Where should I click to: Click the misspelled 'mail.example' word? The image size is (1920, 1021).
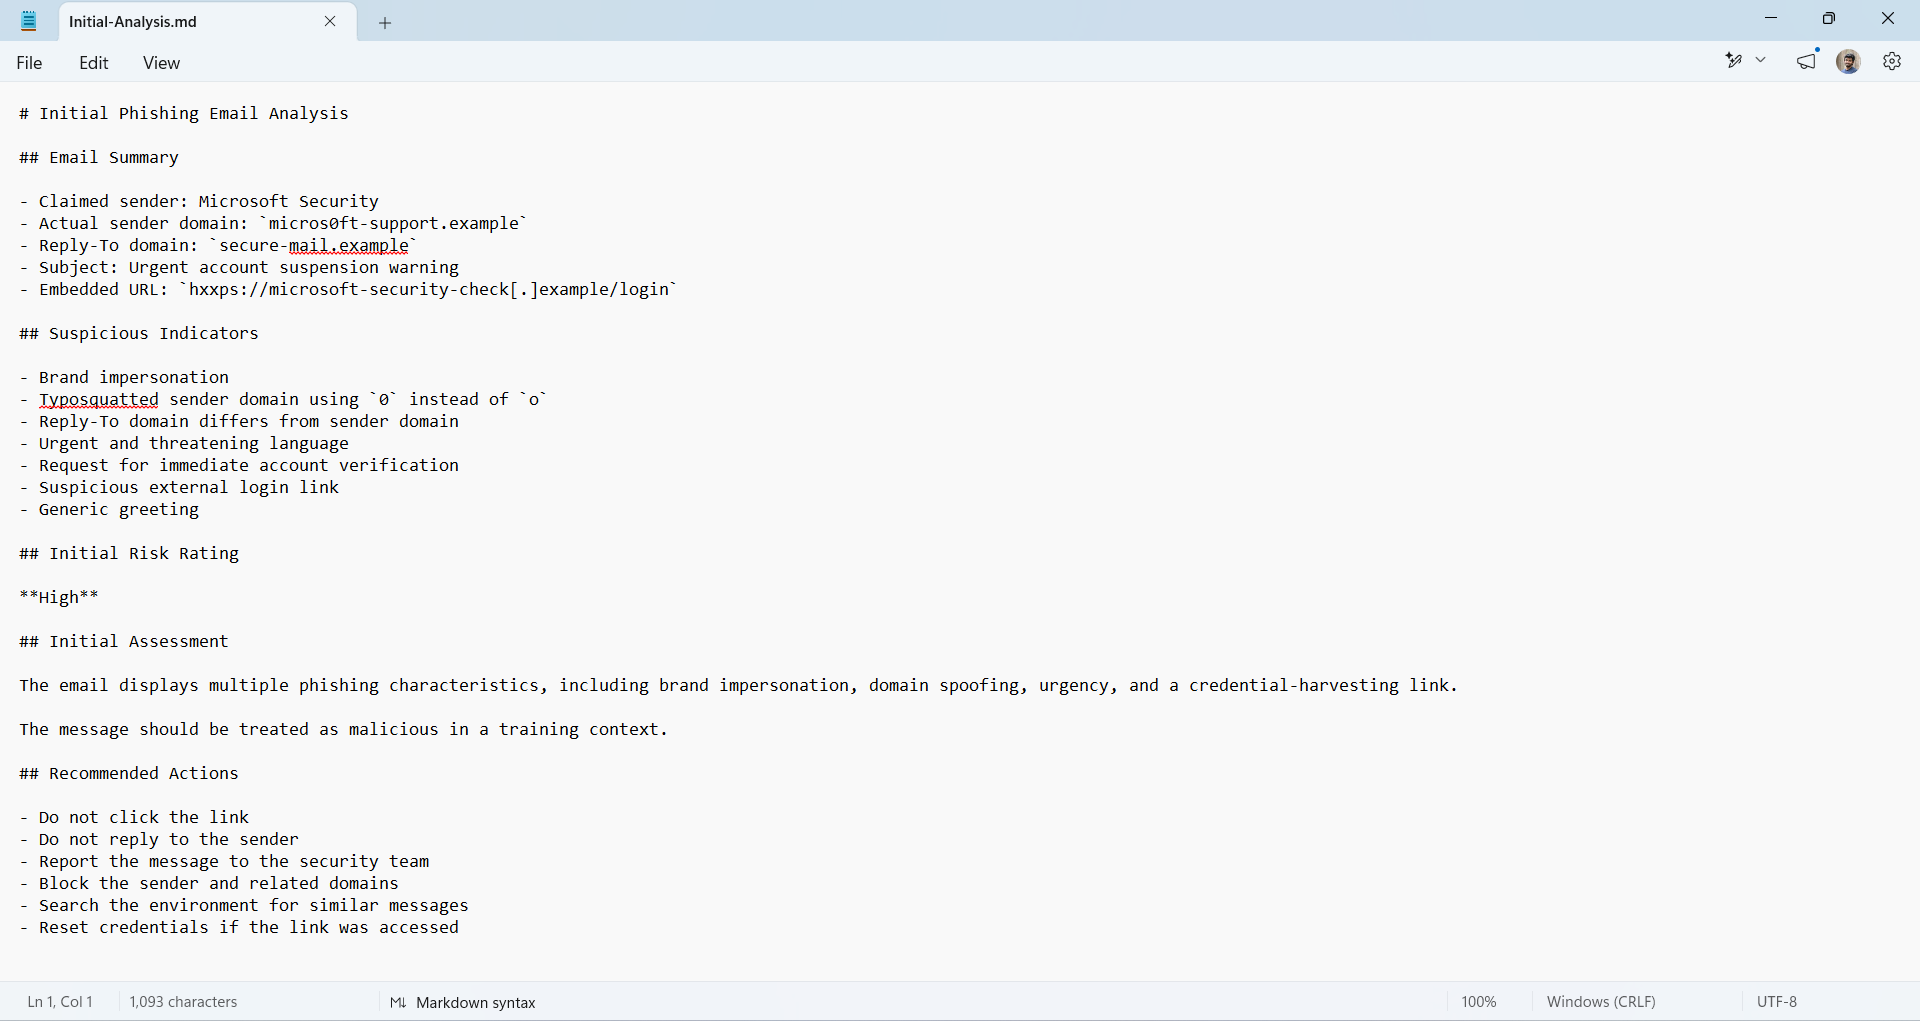click(x=349, y=246)
